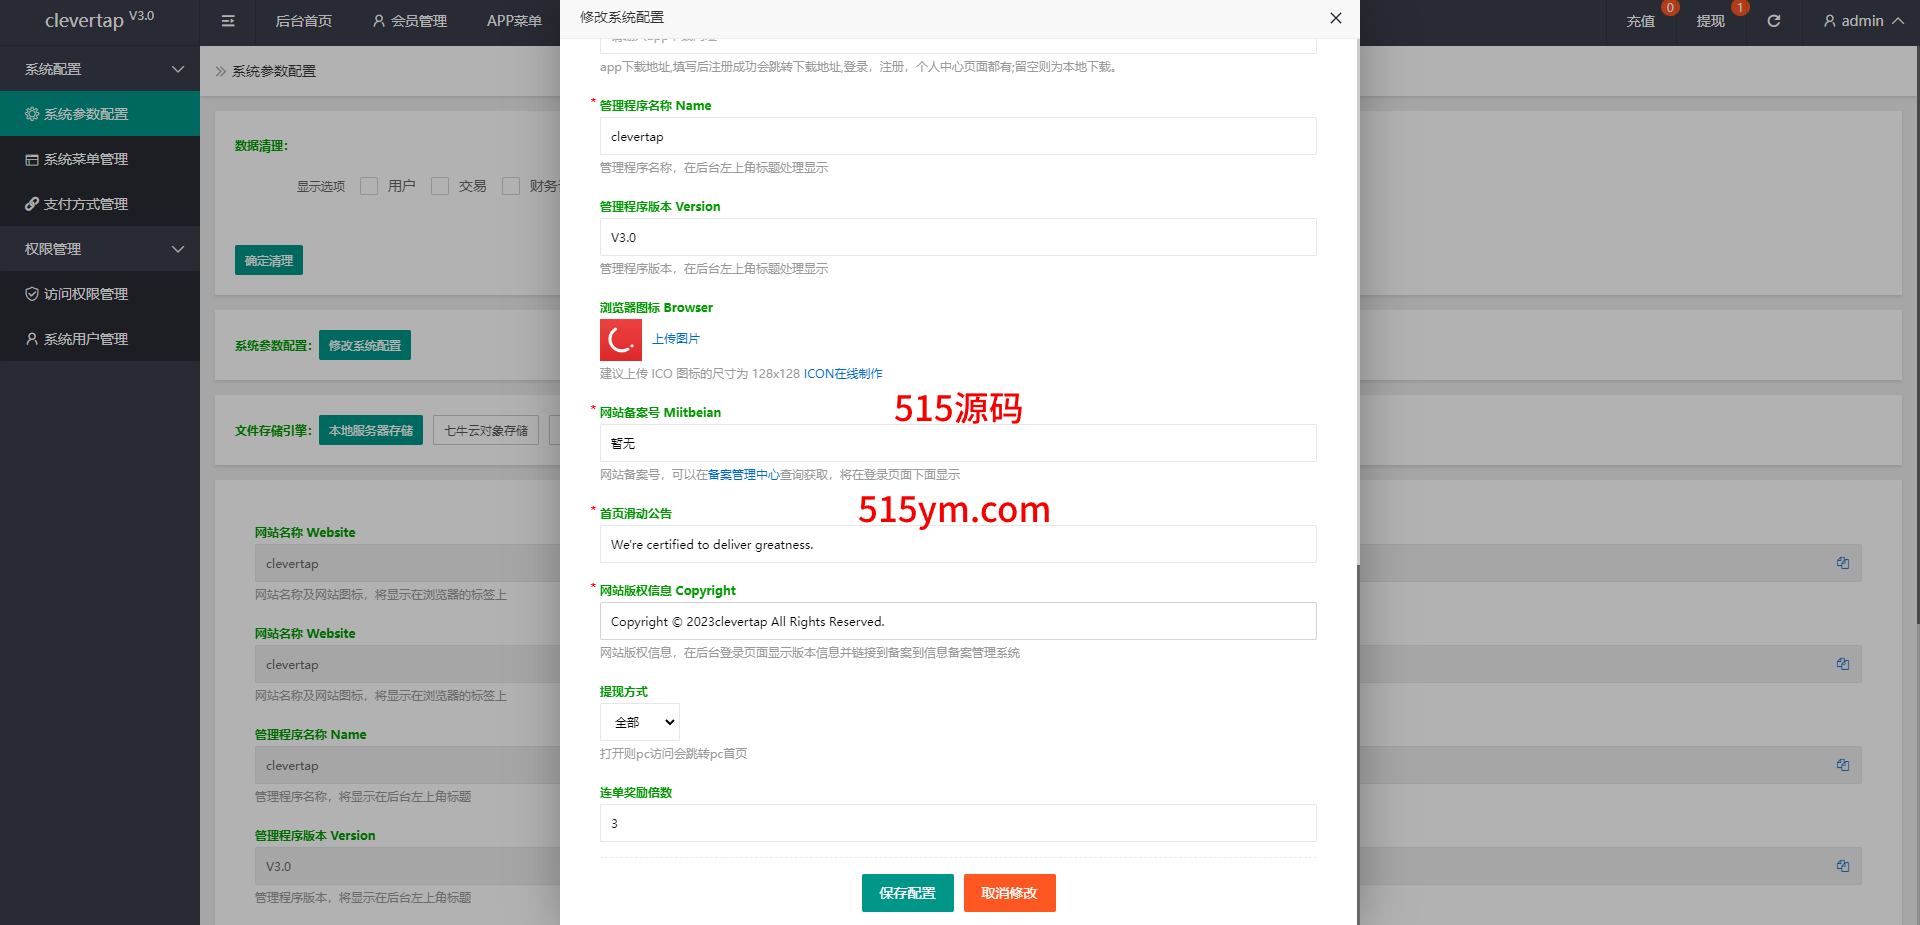Open 提现 notifications in header
The width and height of the screenshot is (1920, 925).
coord(1710,21)
